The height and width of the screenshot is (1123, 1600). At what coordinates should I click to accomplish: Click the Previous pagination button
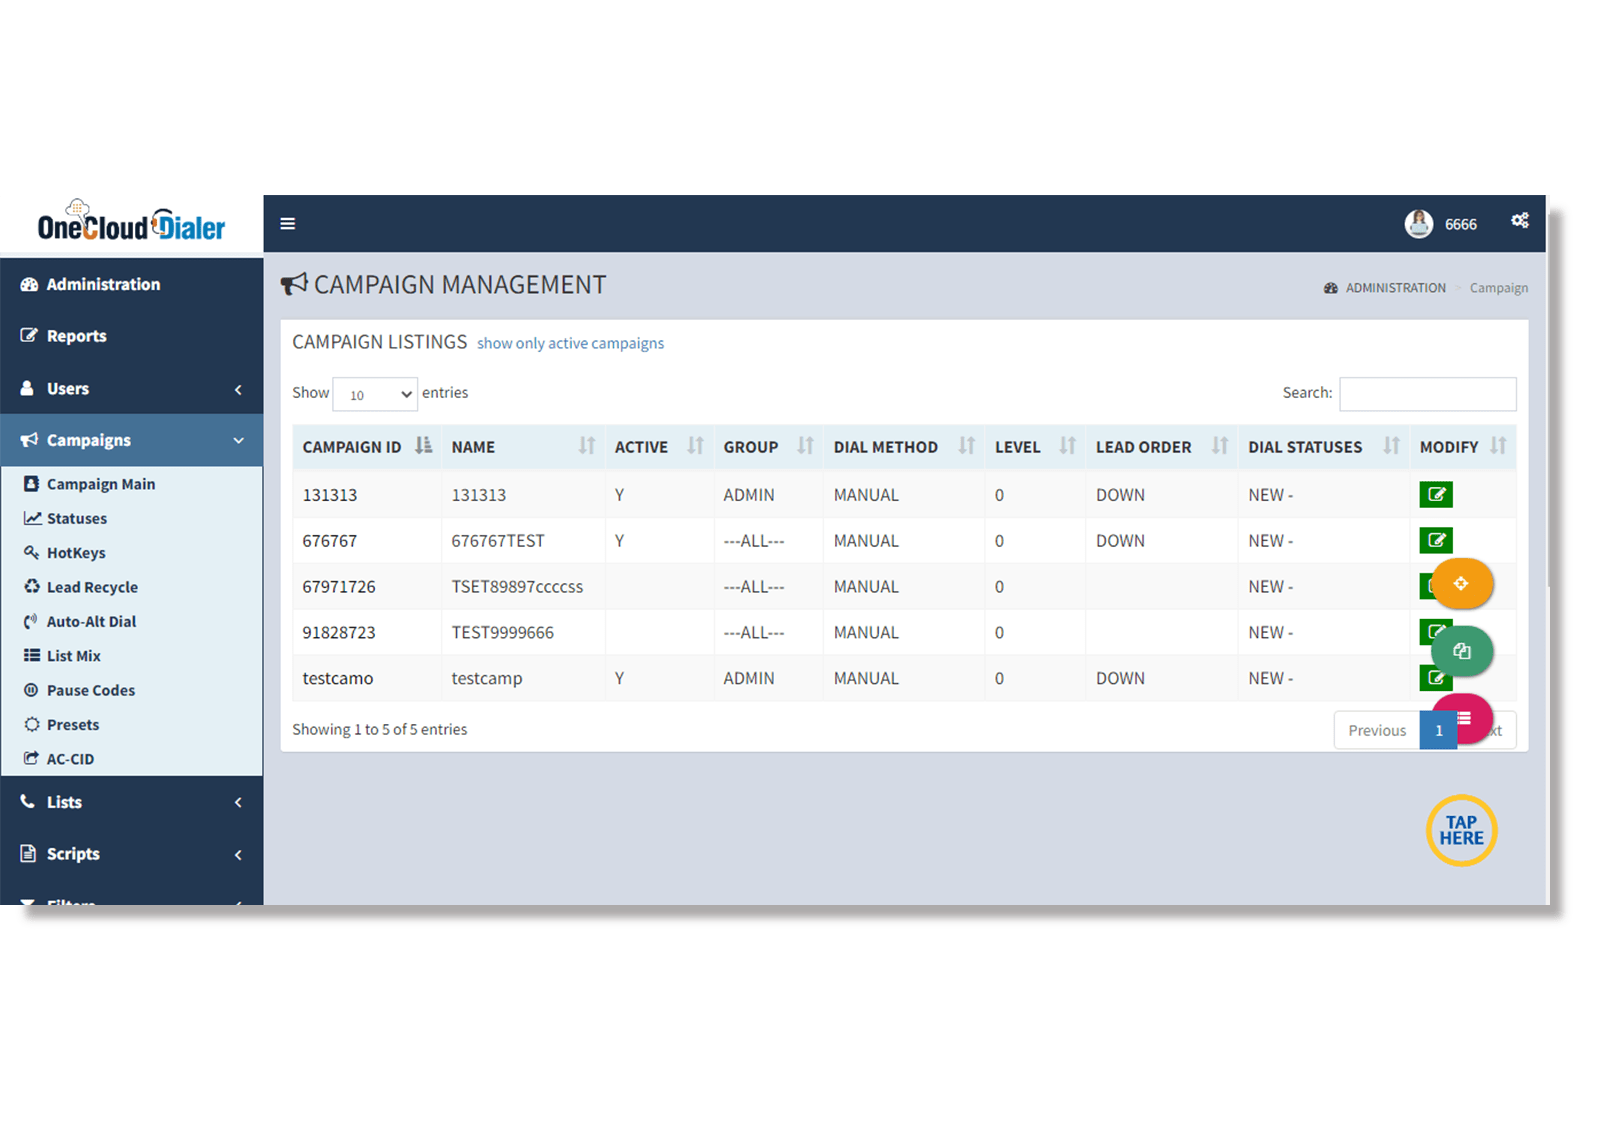click(1377, 730)
